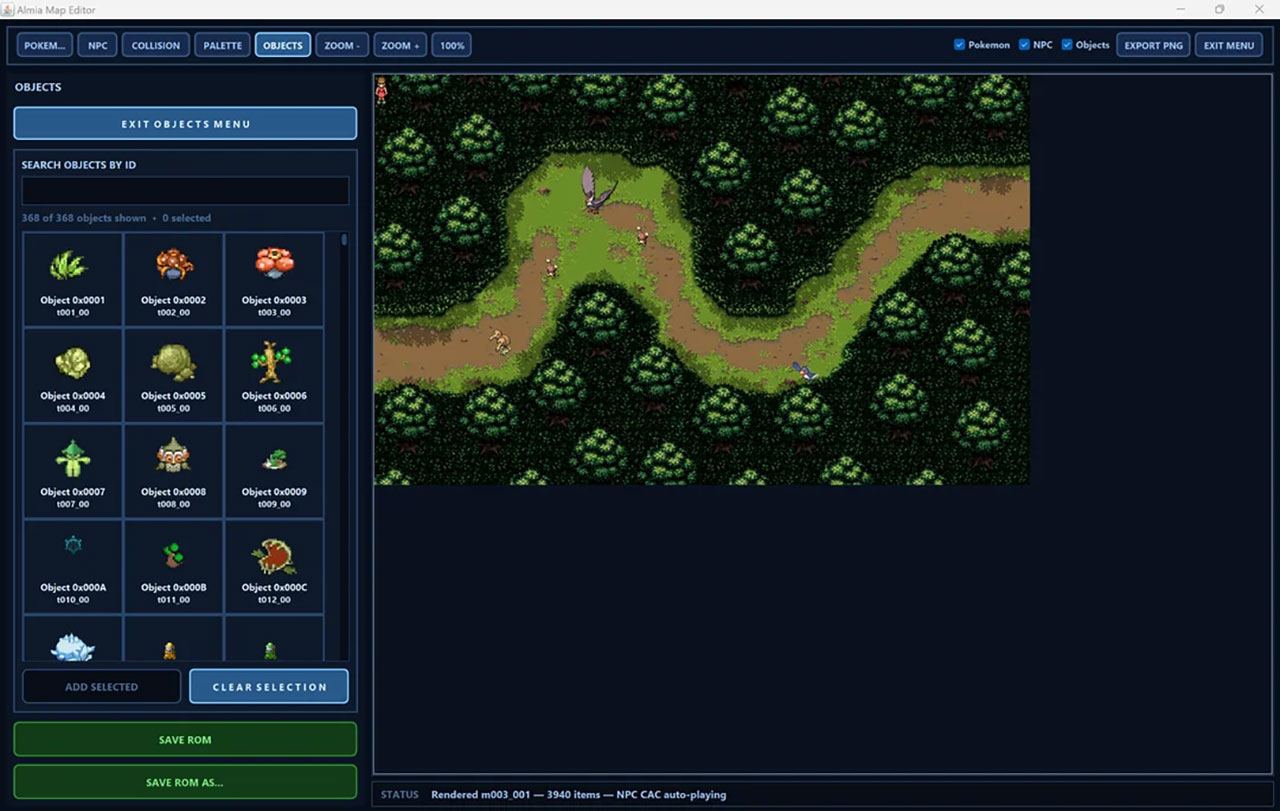Uncheck the Objects visibility checkbox
Screen dimensions: 1280x811
tap(1067, 45)
